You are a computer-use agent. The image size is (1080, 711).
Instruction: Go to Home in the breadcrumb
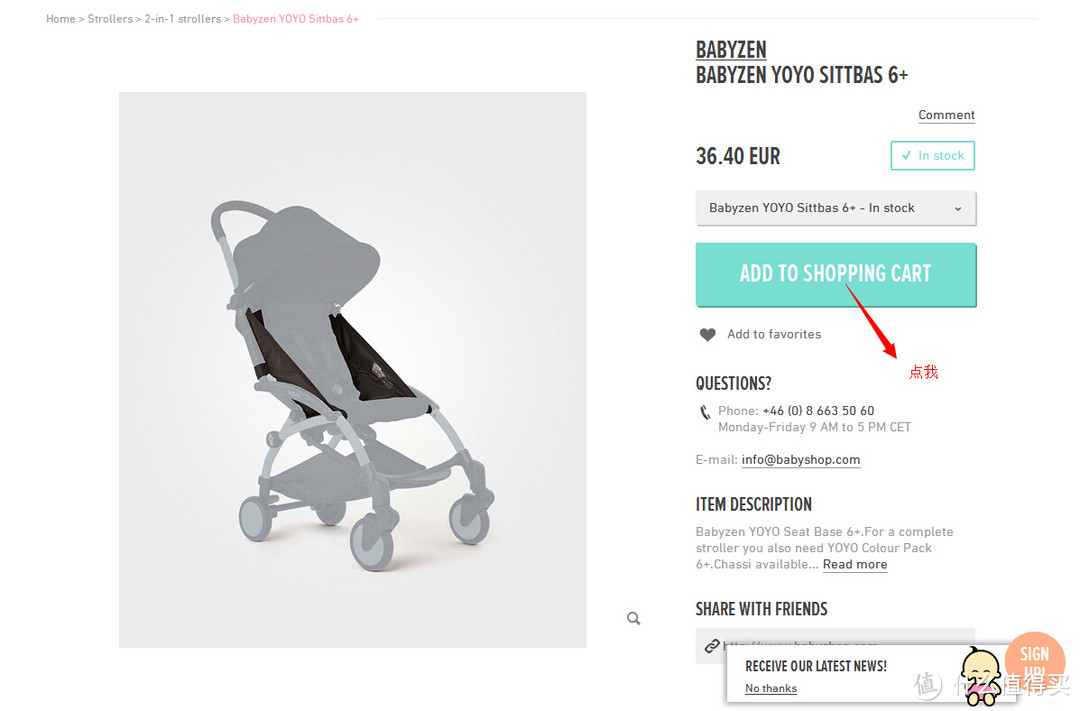60,19
